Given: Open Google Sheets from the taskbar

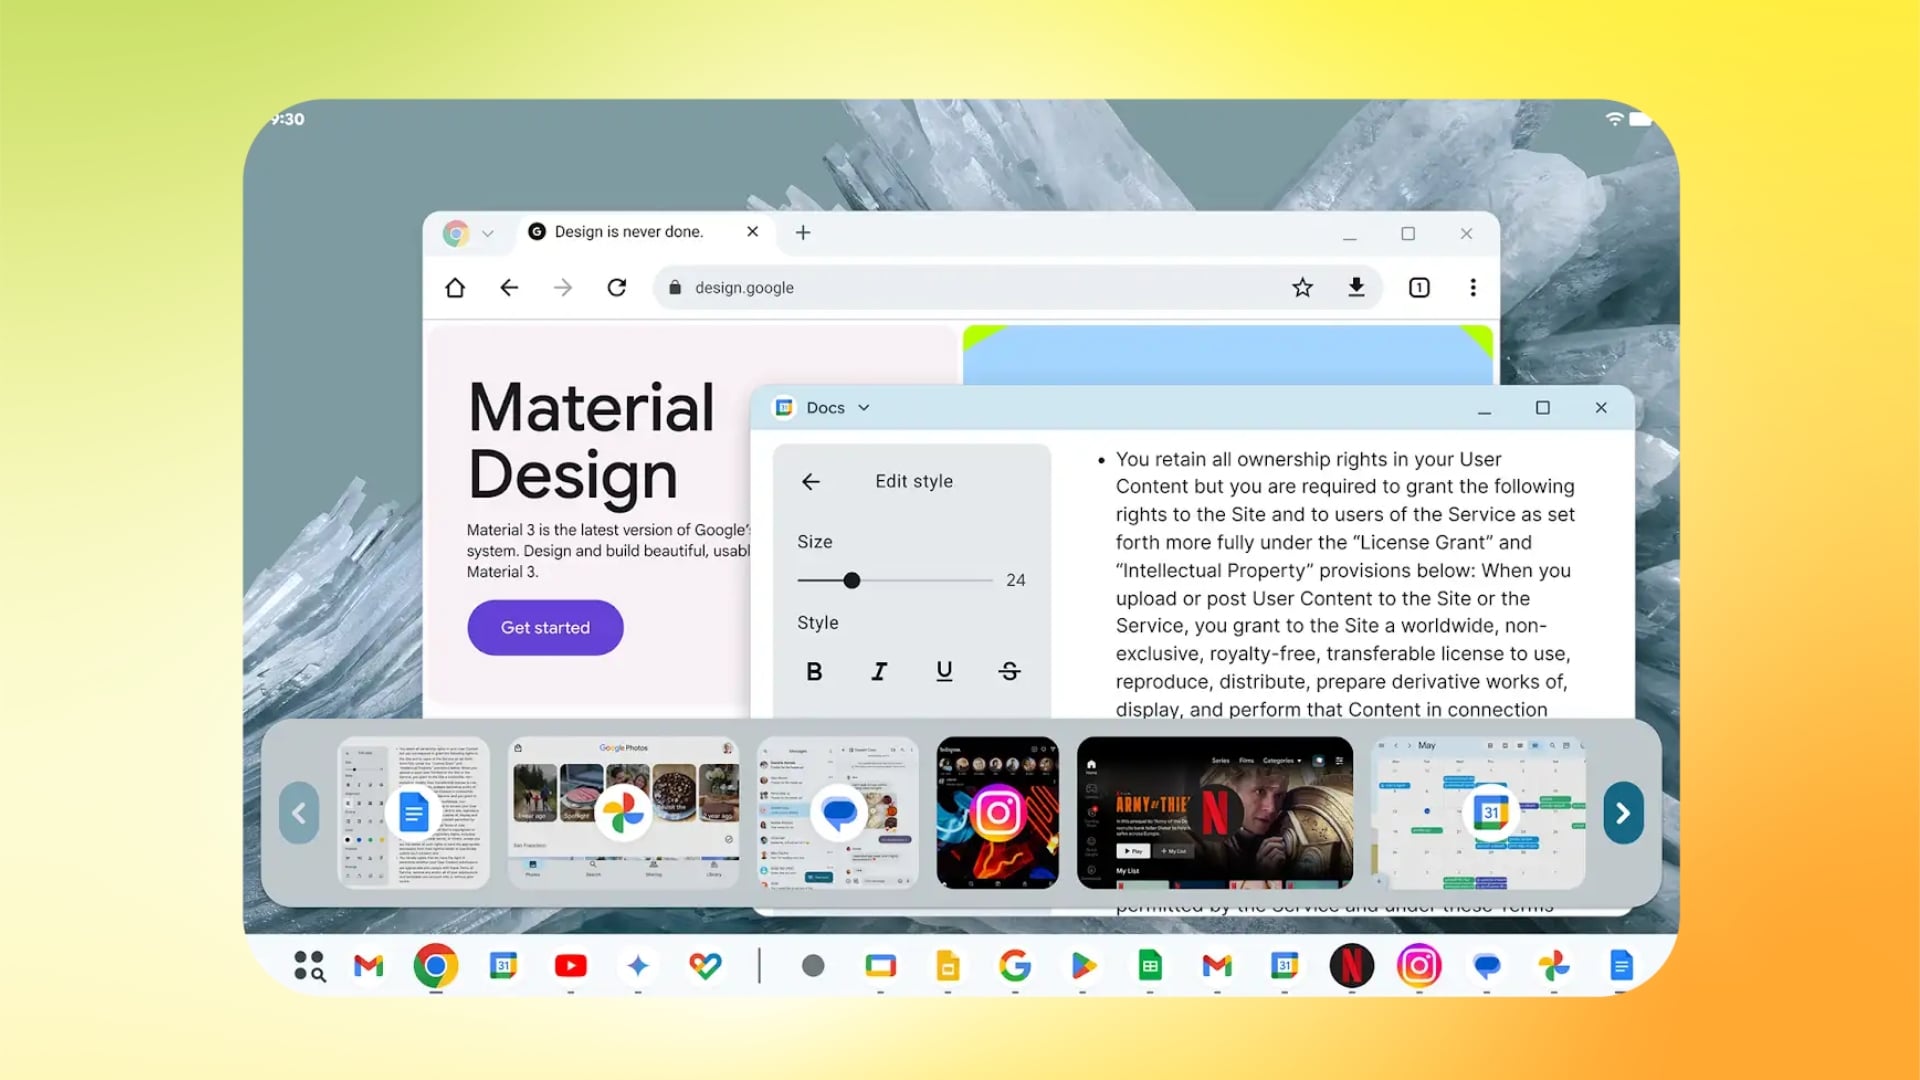Looking at the screenshot, I should click(1150, 966).
